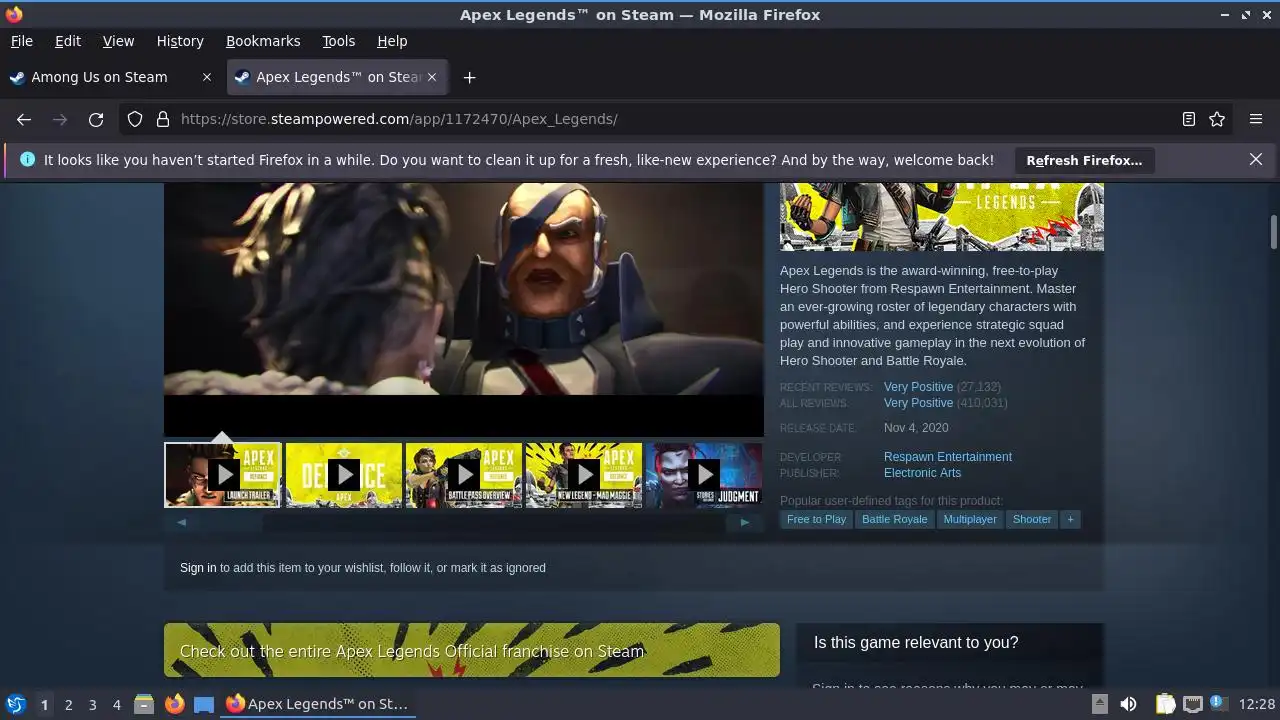Click the network tray icon
The image size is (1280, 720).
click(x=1192, y=704)
